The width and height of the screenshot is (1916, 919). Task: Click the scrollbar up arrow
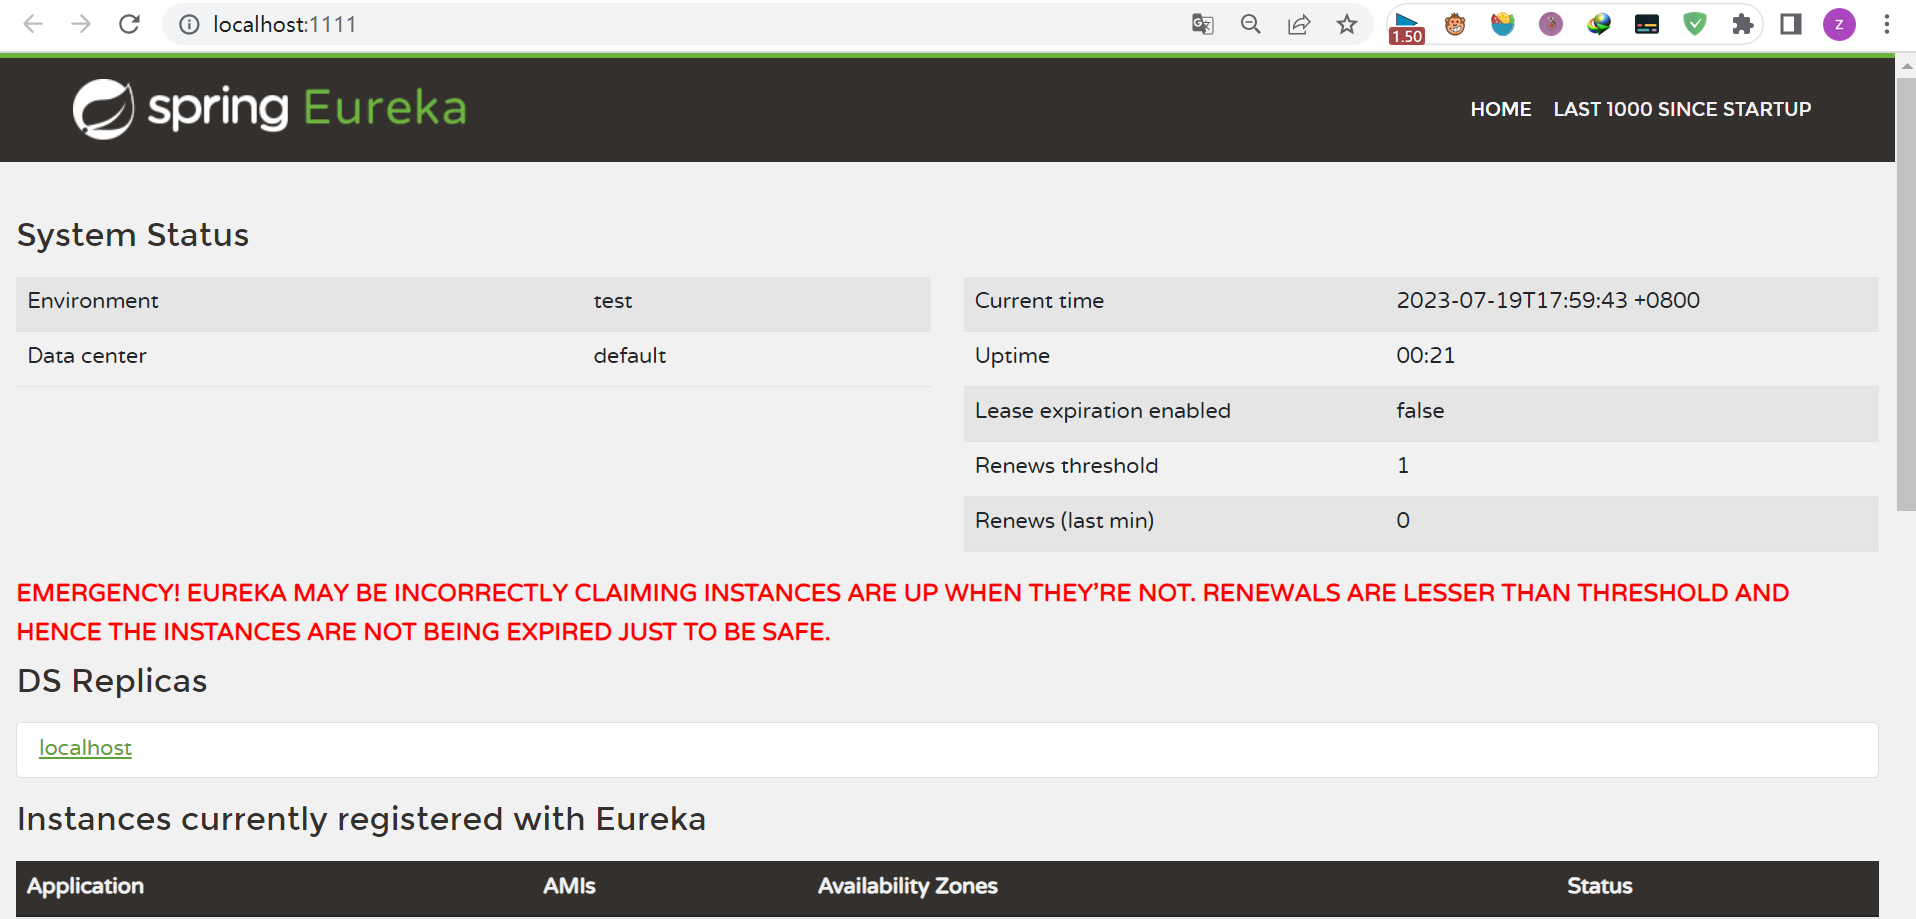[1906, 66]
